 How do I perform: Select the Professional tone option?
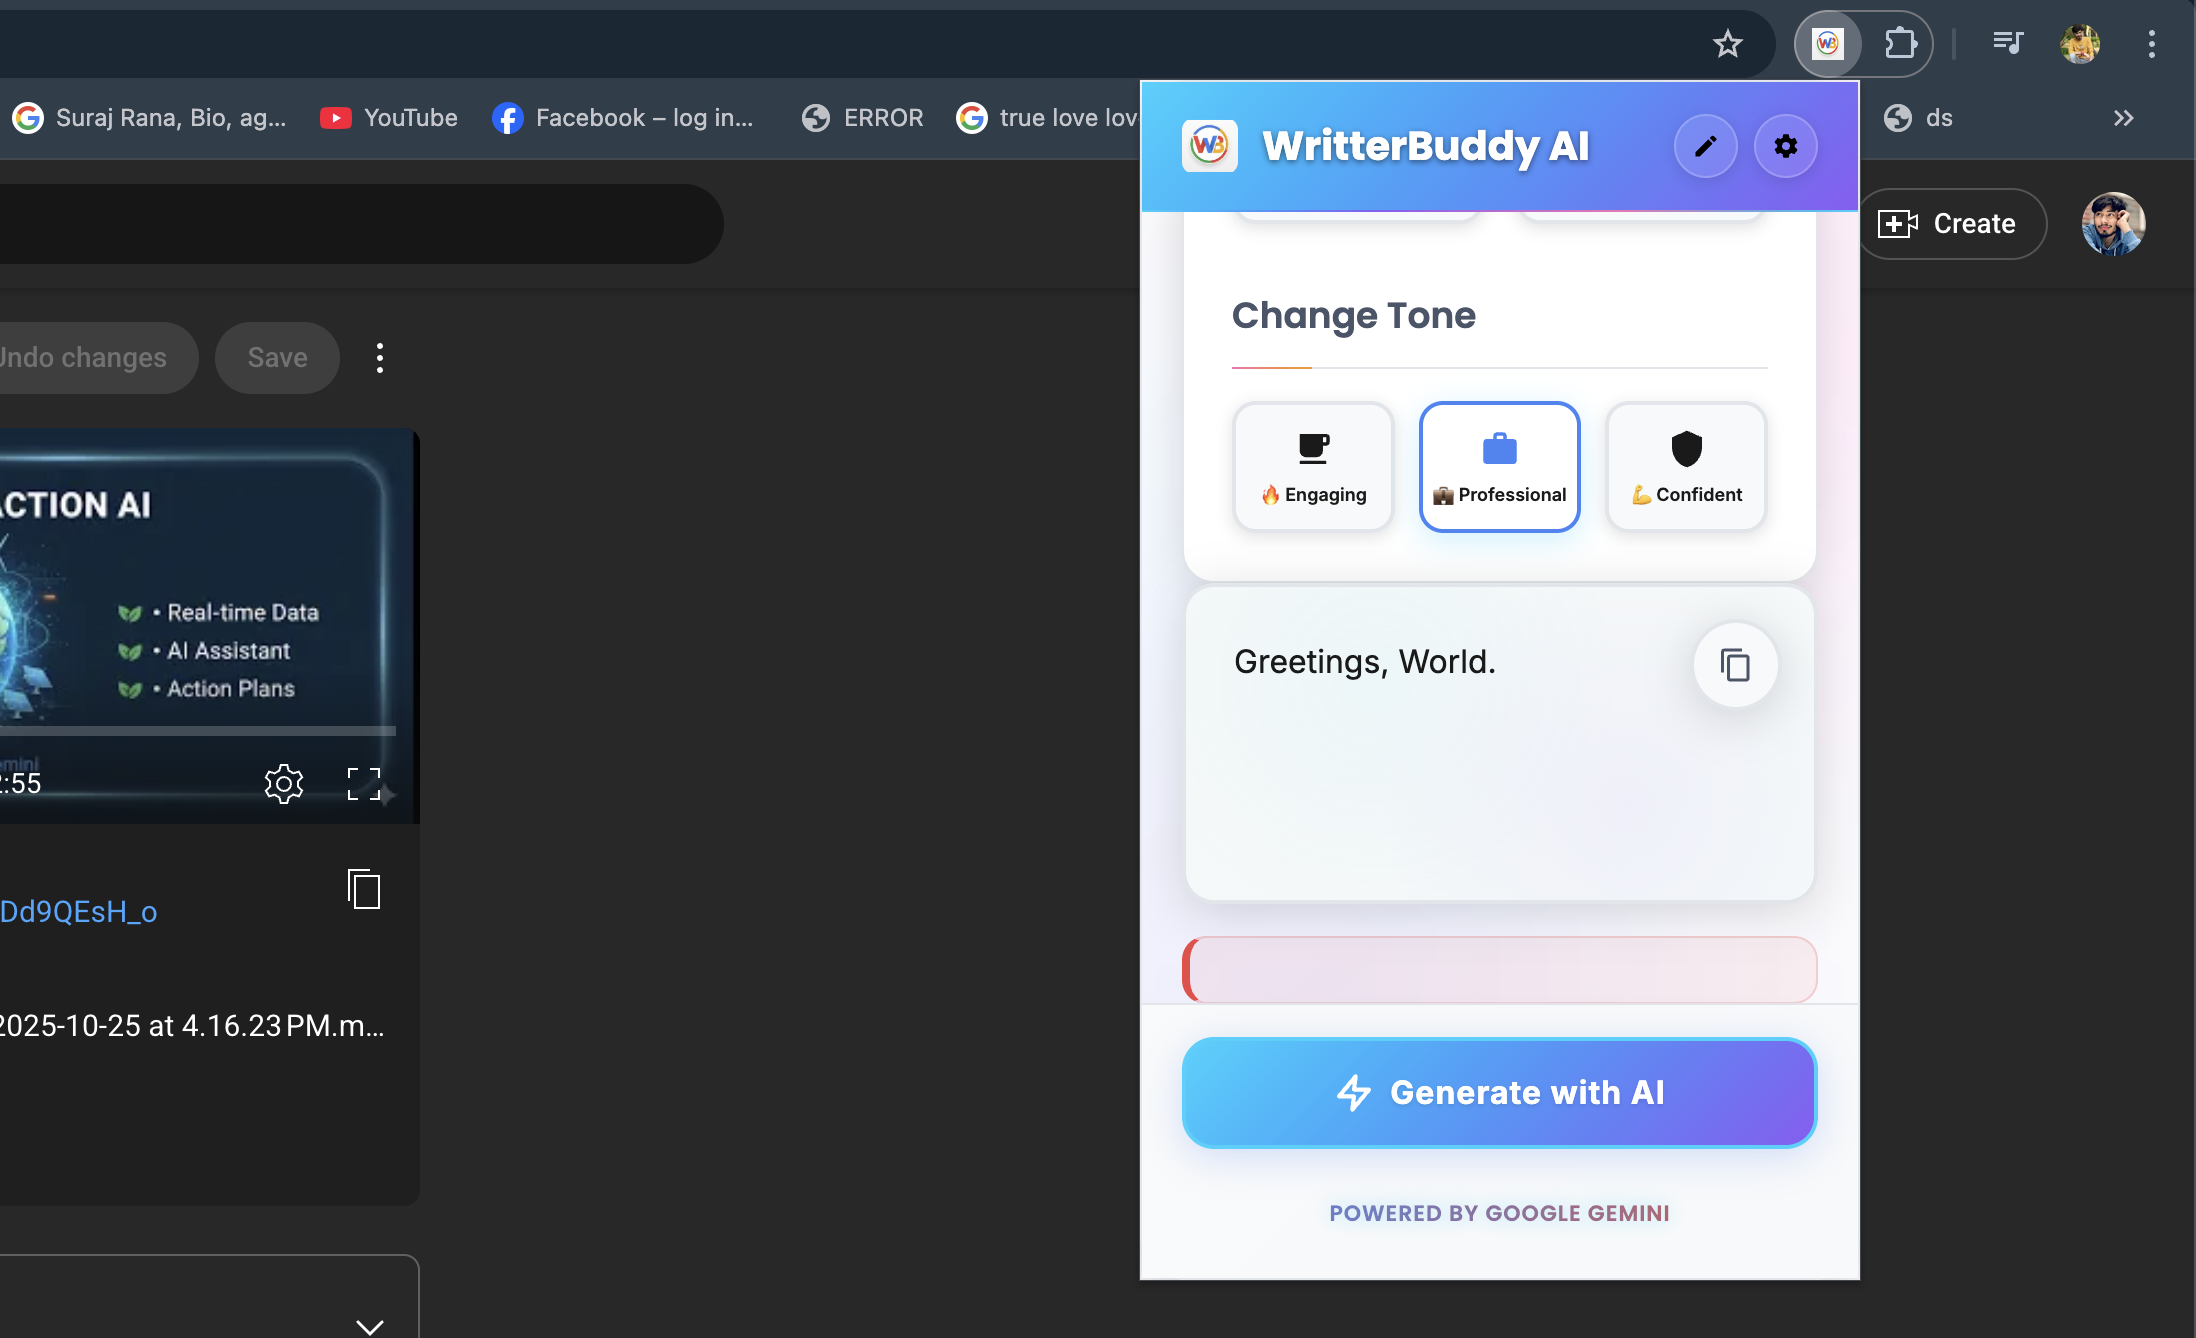click(x=1499, y=467)
